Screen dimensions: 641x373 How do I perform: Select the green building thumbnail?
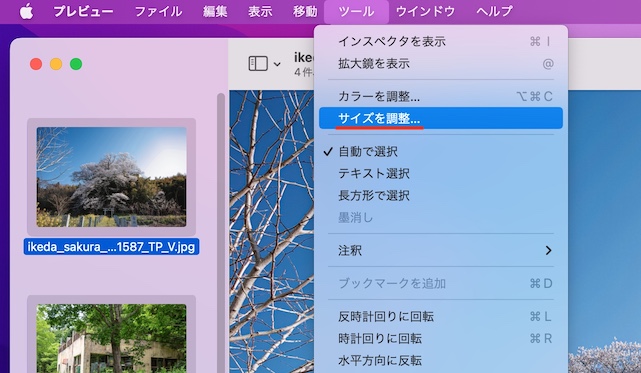[x=112, y=338]
